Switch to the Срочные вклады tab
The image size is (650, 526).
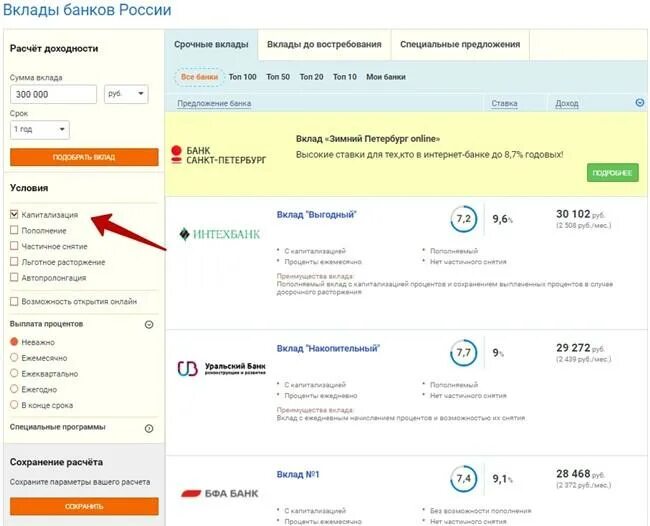point(211,45)
